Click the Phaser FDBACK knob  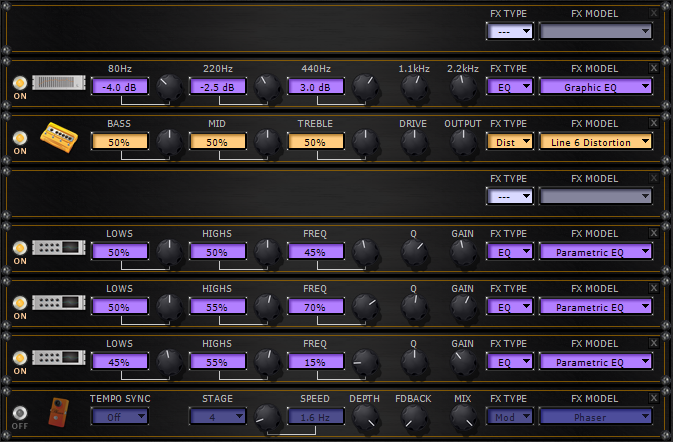point(415,417)
